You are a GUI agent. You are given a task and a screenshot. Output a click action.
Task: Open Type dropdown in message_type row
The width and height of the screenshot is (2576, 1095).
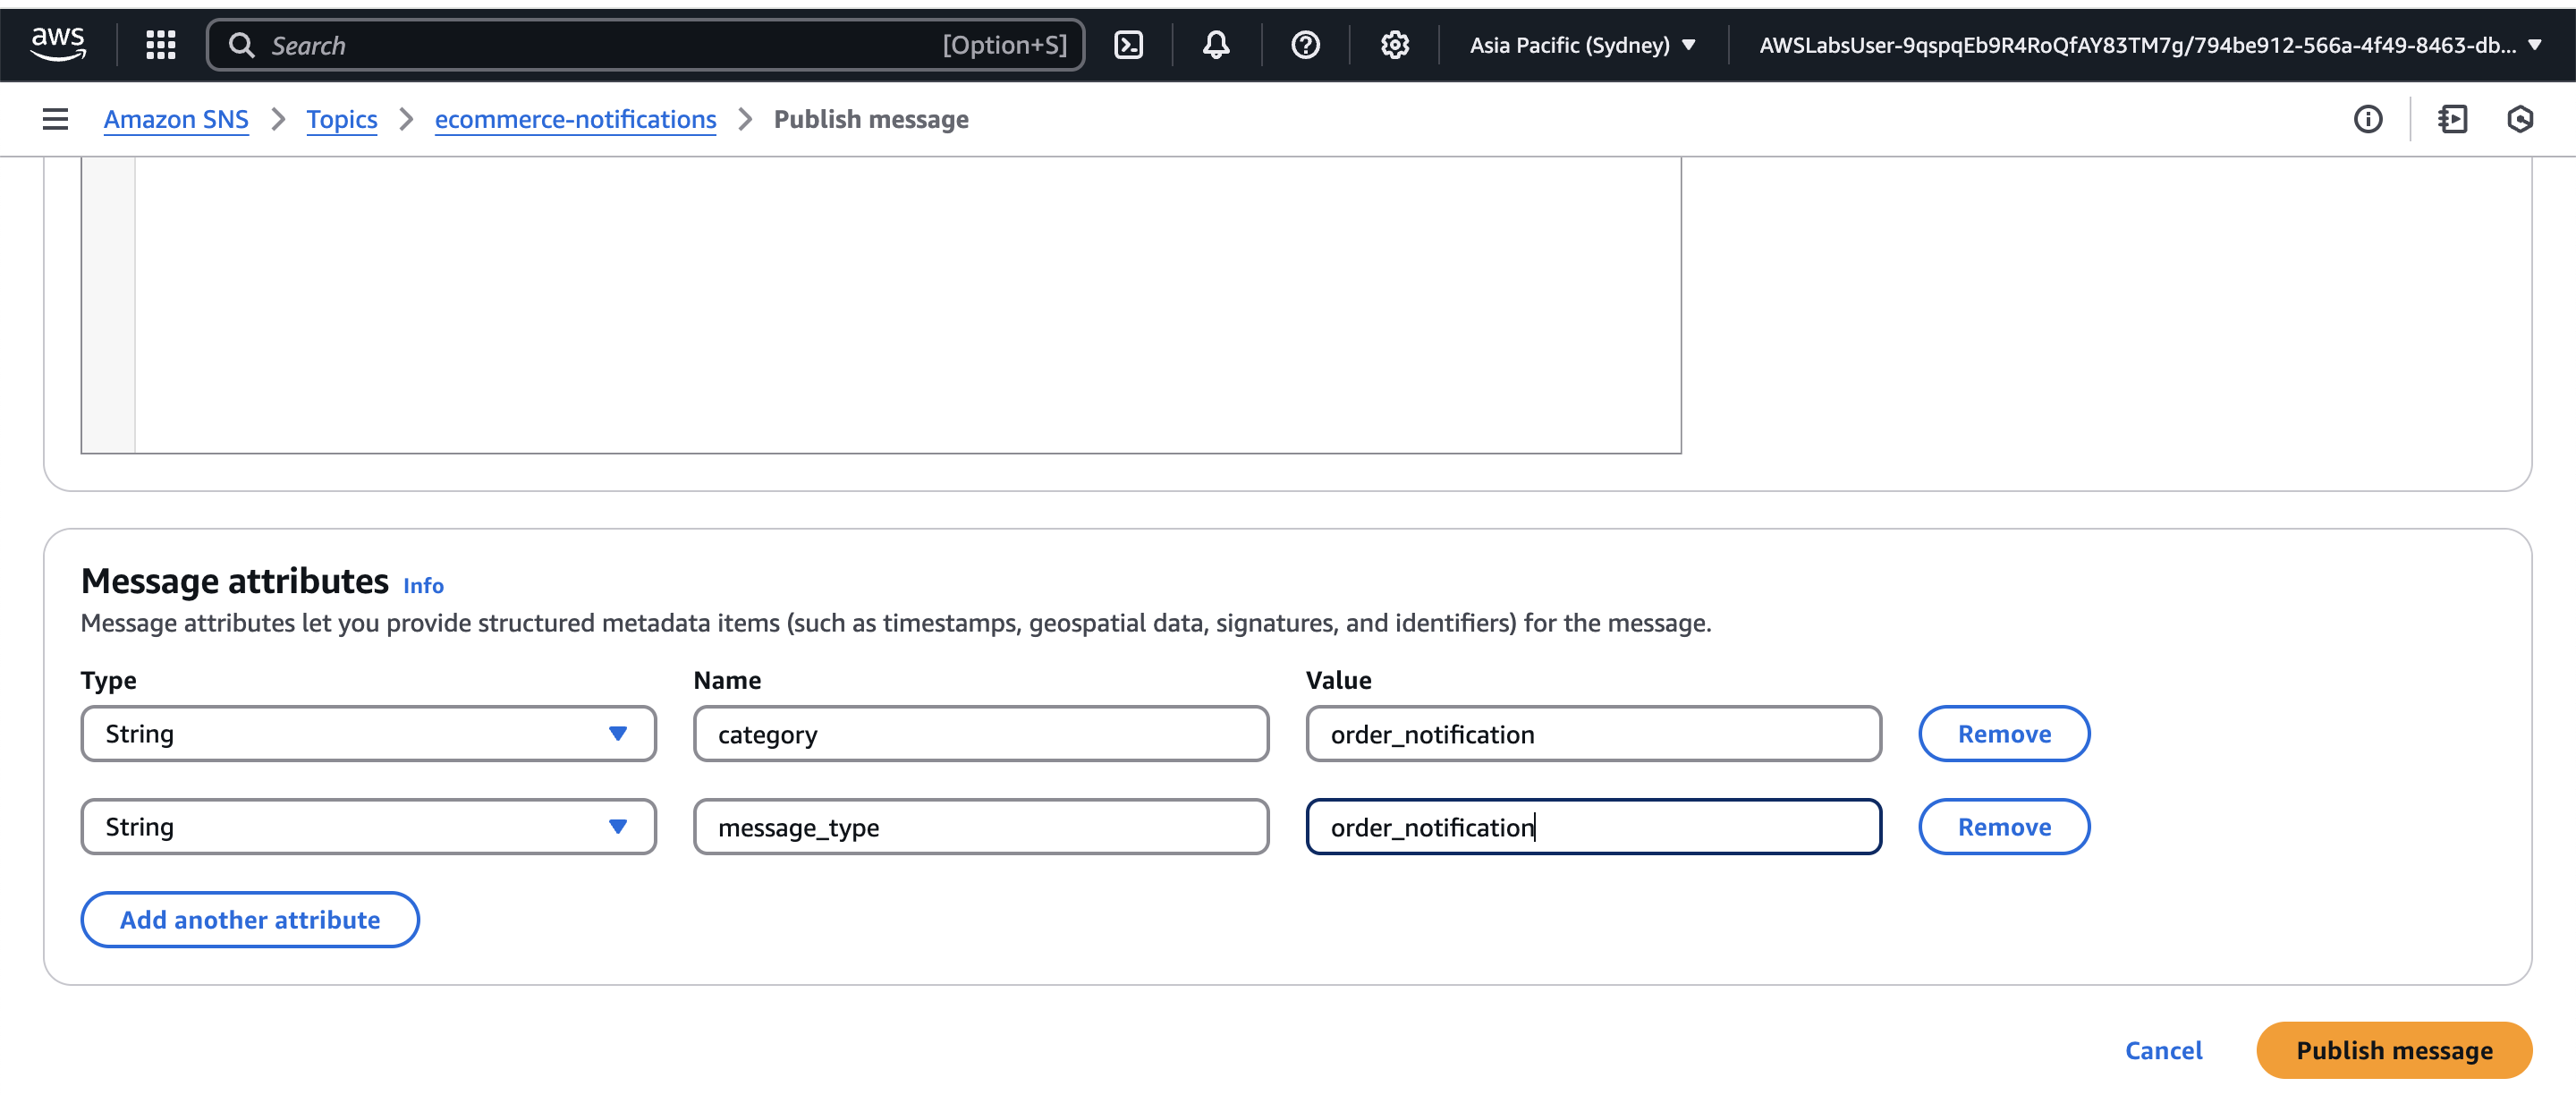tap(368, 827)
